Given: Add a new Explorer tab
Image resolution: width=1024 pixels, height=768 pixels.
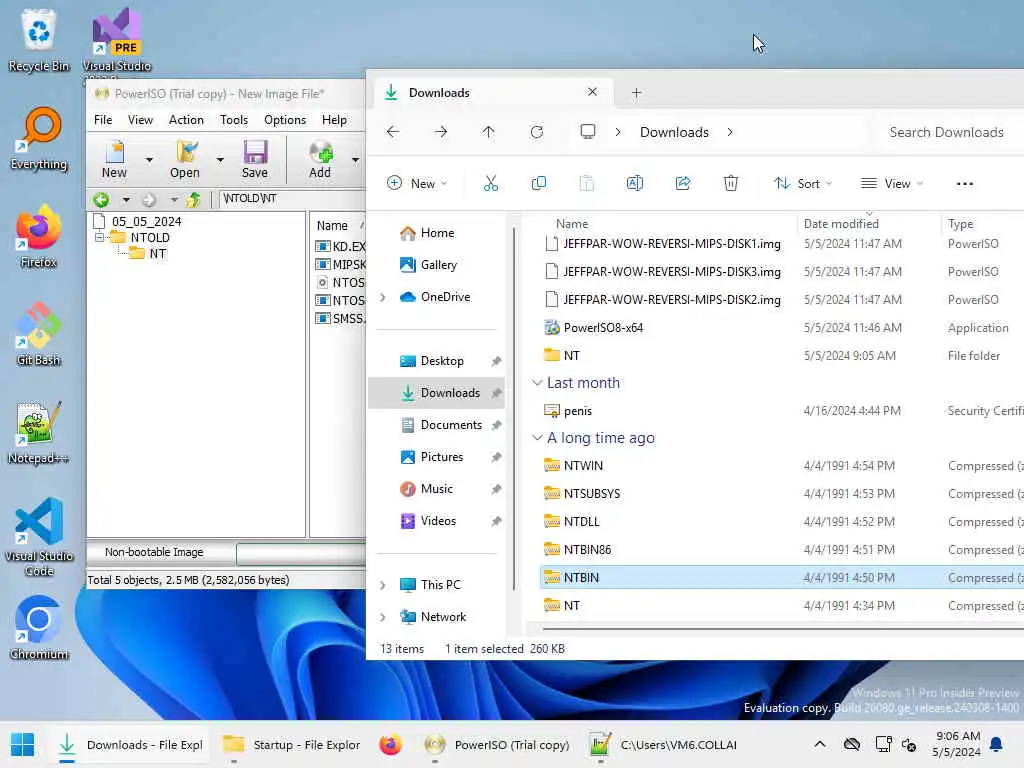Looking at the screenshot, I should 636,93.
